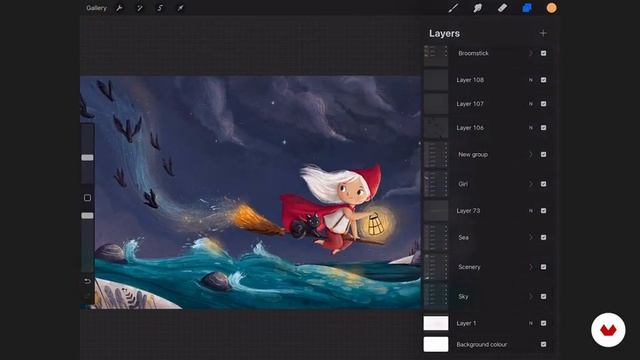Screen dimensions: 640x360
Task: Select the Layer 106 thumbnail
Action: 436,128
